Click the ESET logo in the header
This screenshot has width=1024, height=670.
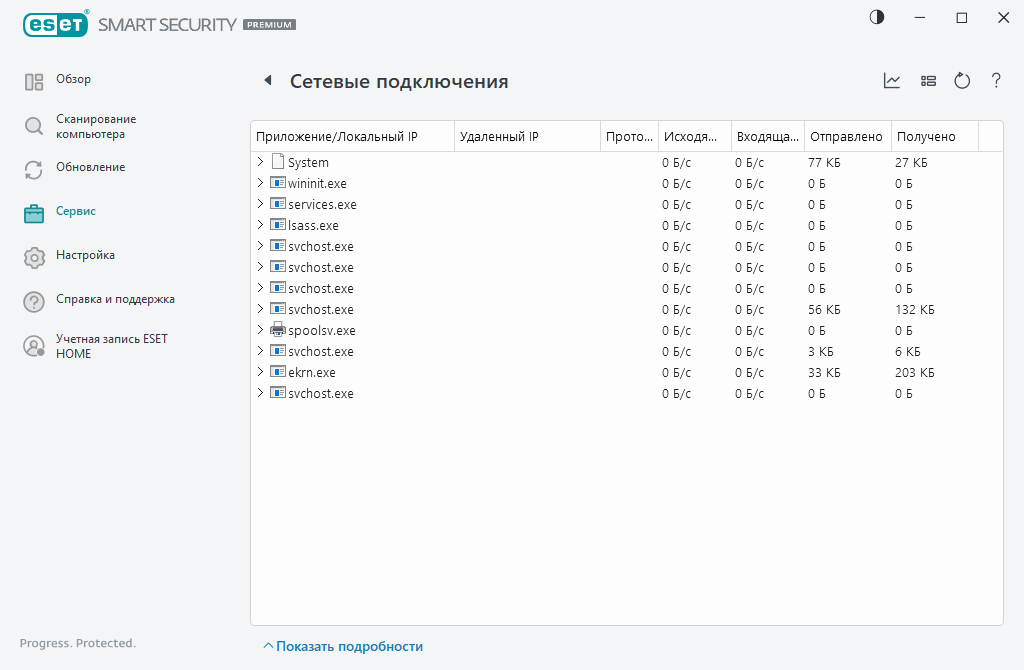[55, 24]
